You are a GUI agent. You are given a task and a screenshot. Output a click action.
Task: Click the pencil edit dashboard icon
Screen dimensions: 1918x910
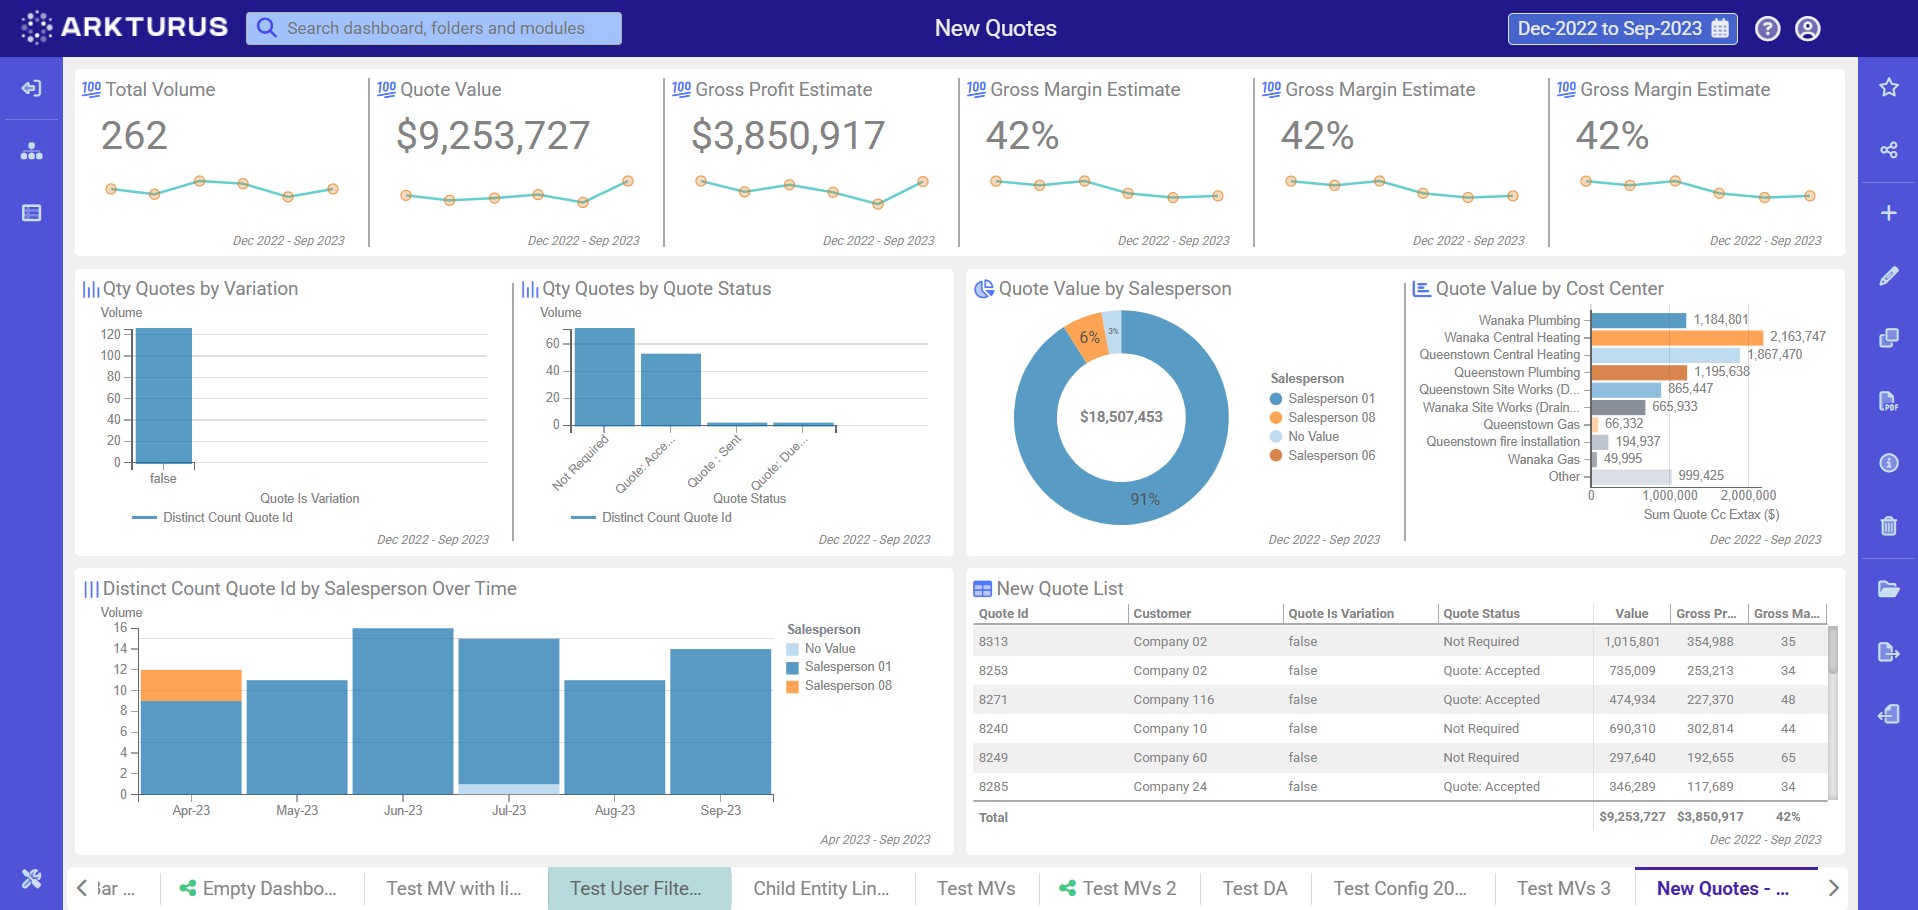(1888, 276)
